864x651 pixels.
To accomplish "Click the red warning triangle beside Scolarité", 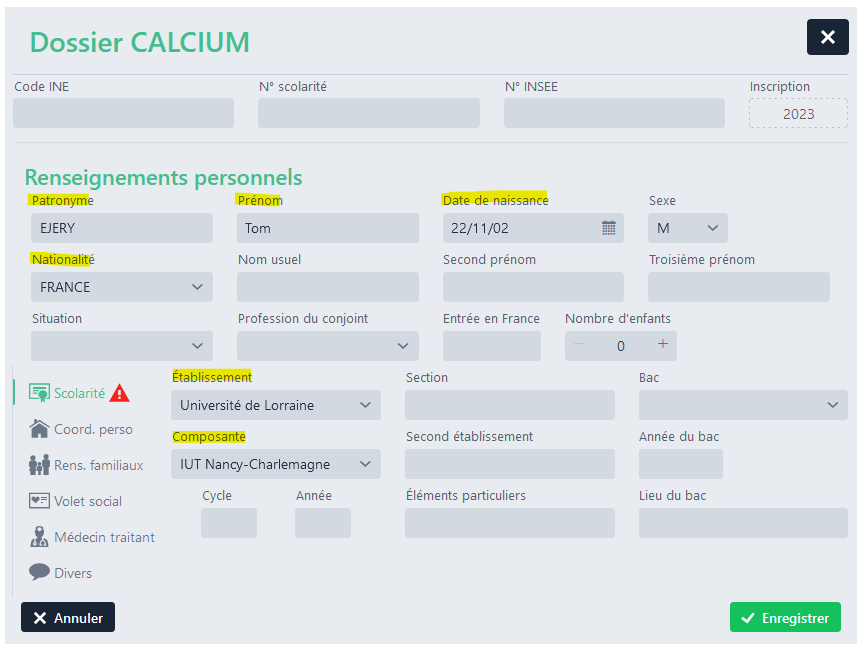I will point(120,393).
